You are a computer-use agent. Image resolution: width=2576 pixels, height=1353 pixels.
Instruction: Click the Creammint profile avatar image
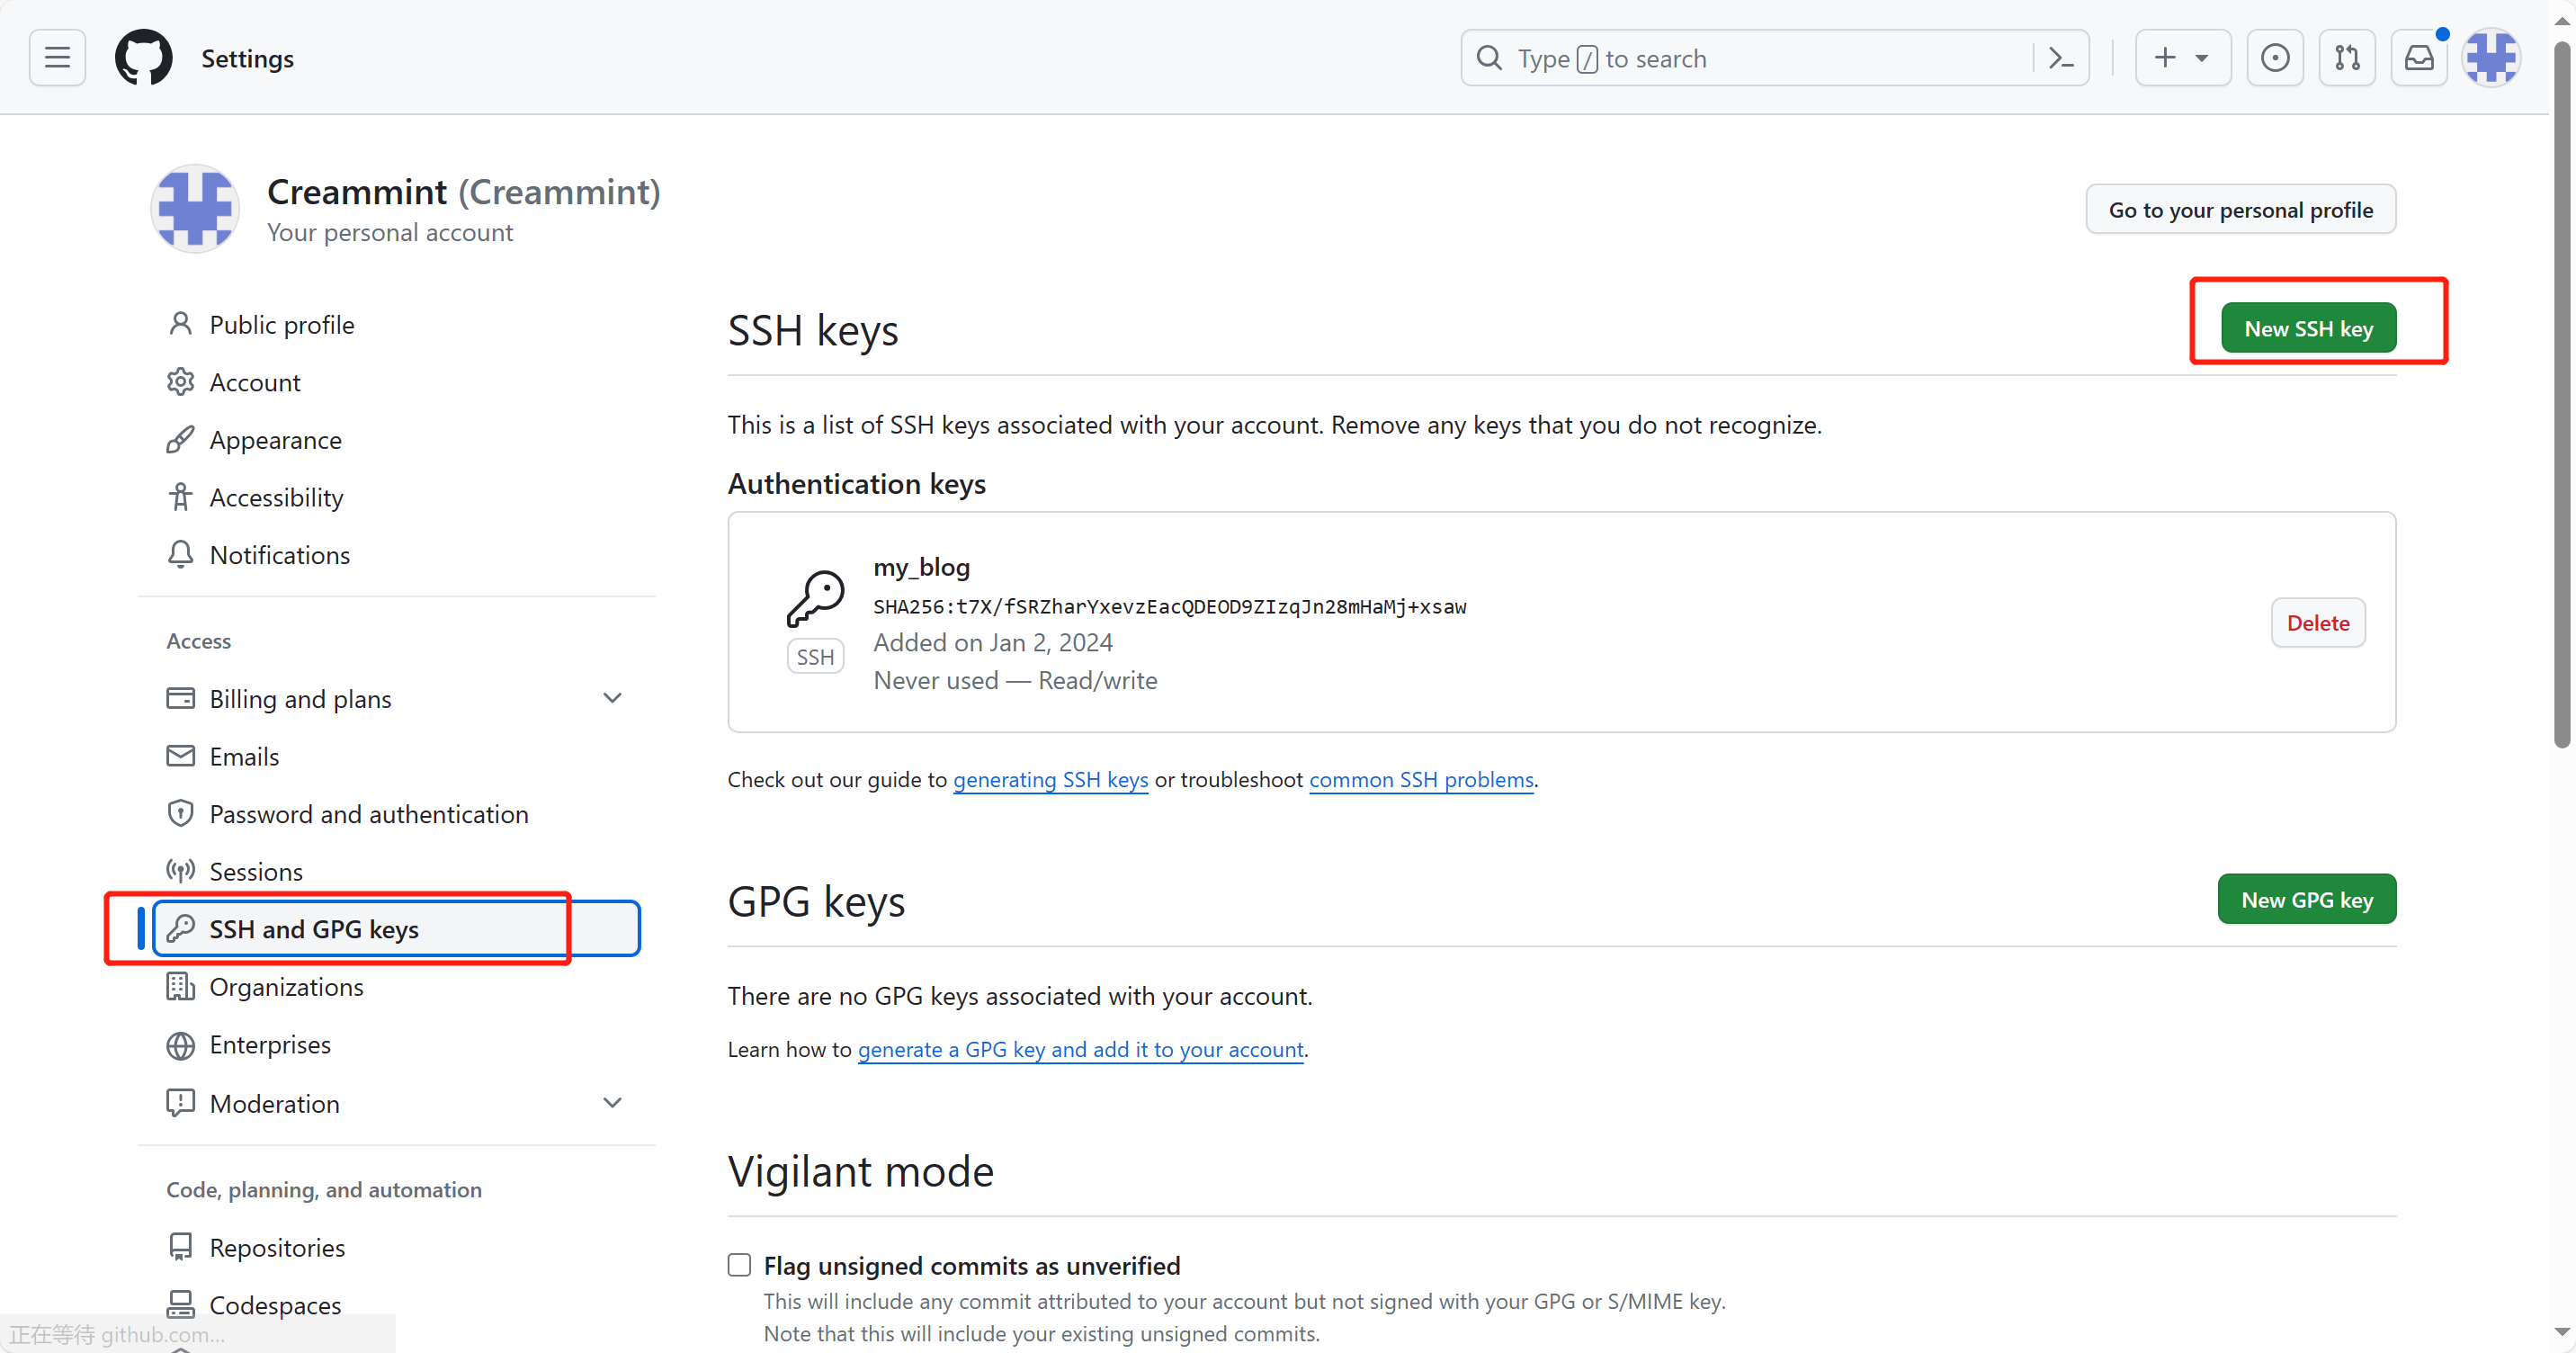coord(195,208)
